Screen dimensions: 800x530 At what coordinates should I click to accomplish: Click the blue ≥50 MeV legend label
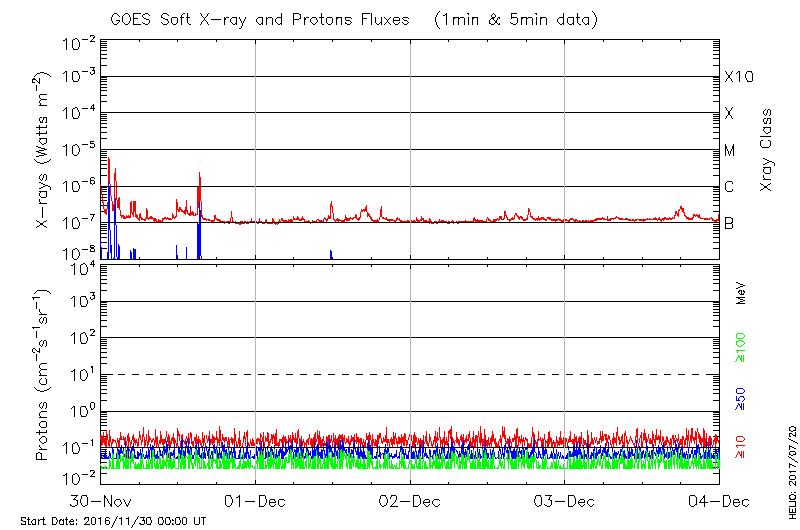click(741, 396)
